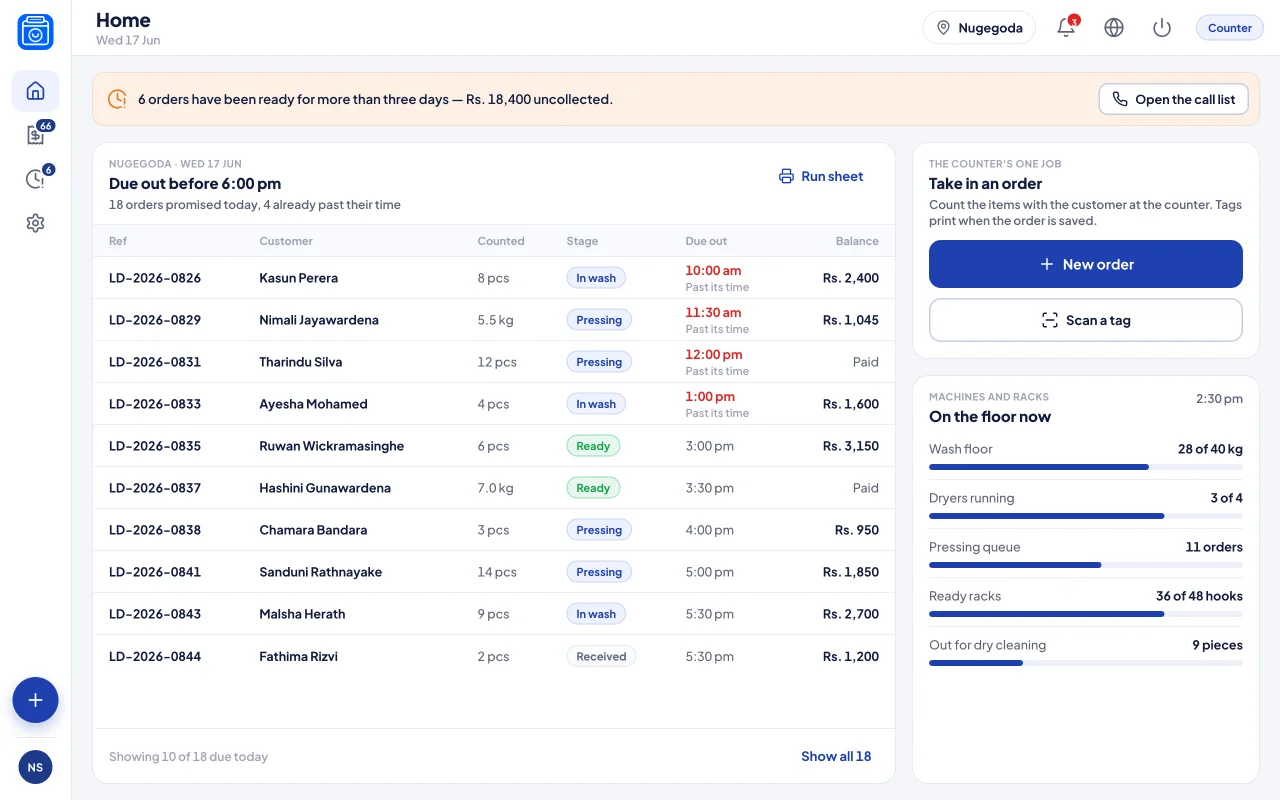Open the NS user avatar

(35, 767)
